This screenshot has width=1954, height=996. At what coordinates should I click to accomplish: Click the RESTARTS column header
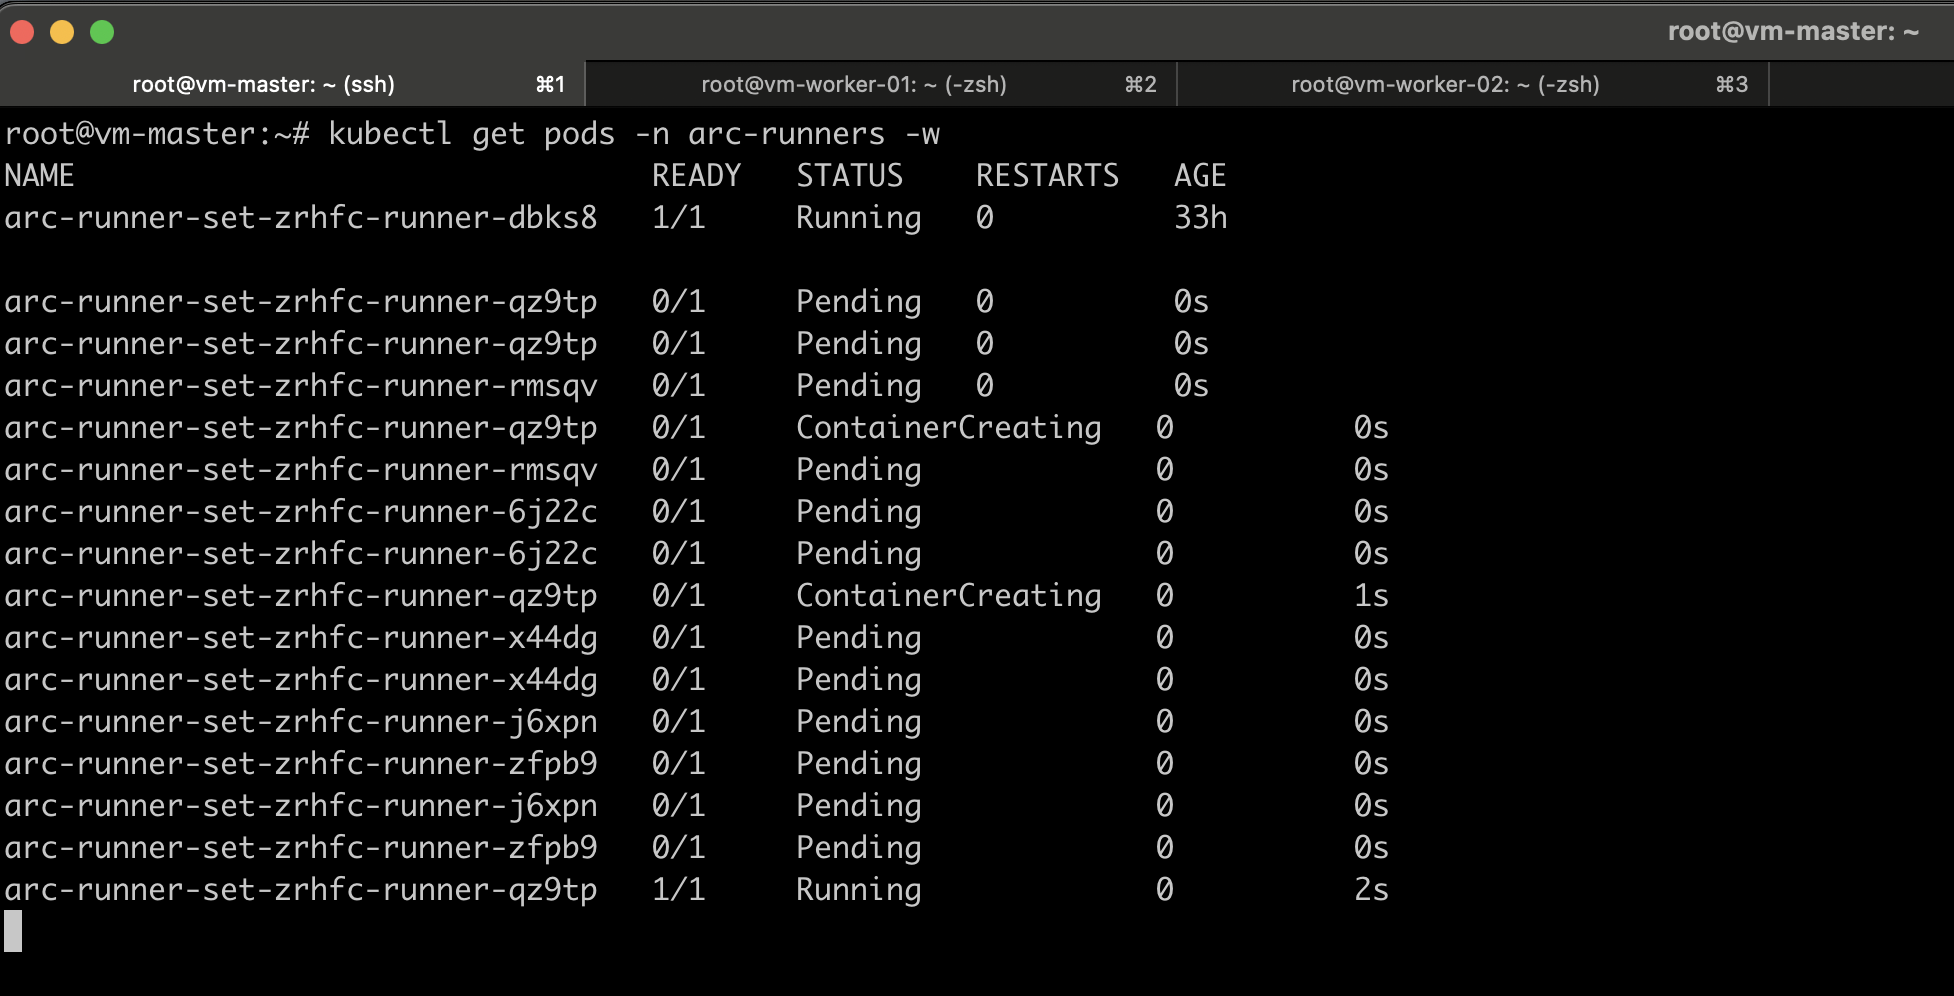click(1048, 175)
